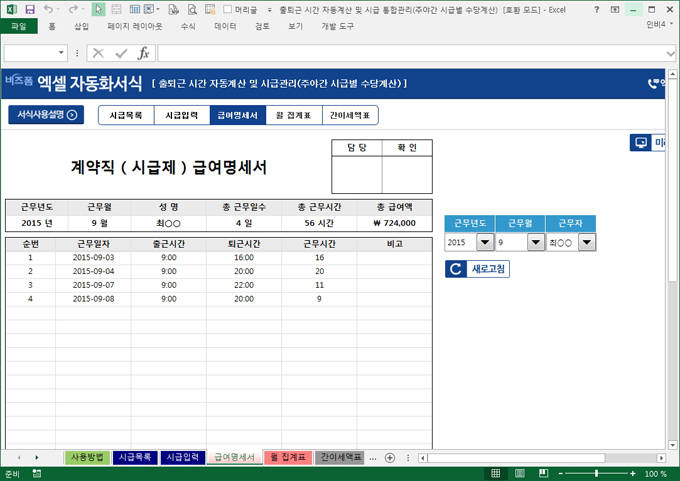Open the Name Box dropdown arrow

point(62,53)
